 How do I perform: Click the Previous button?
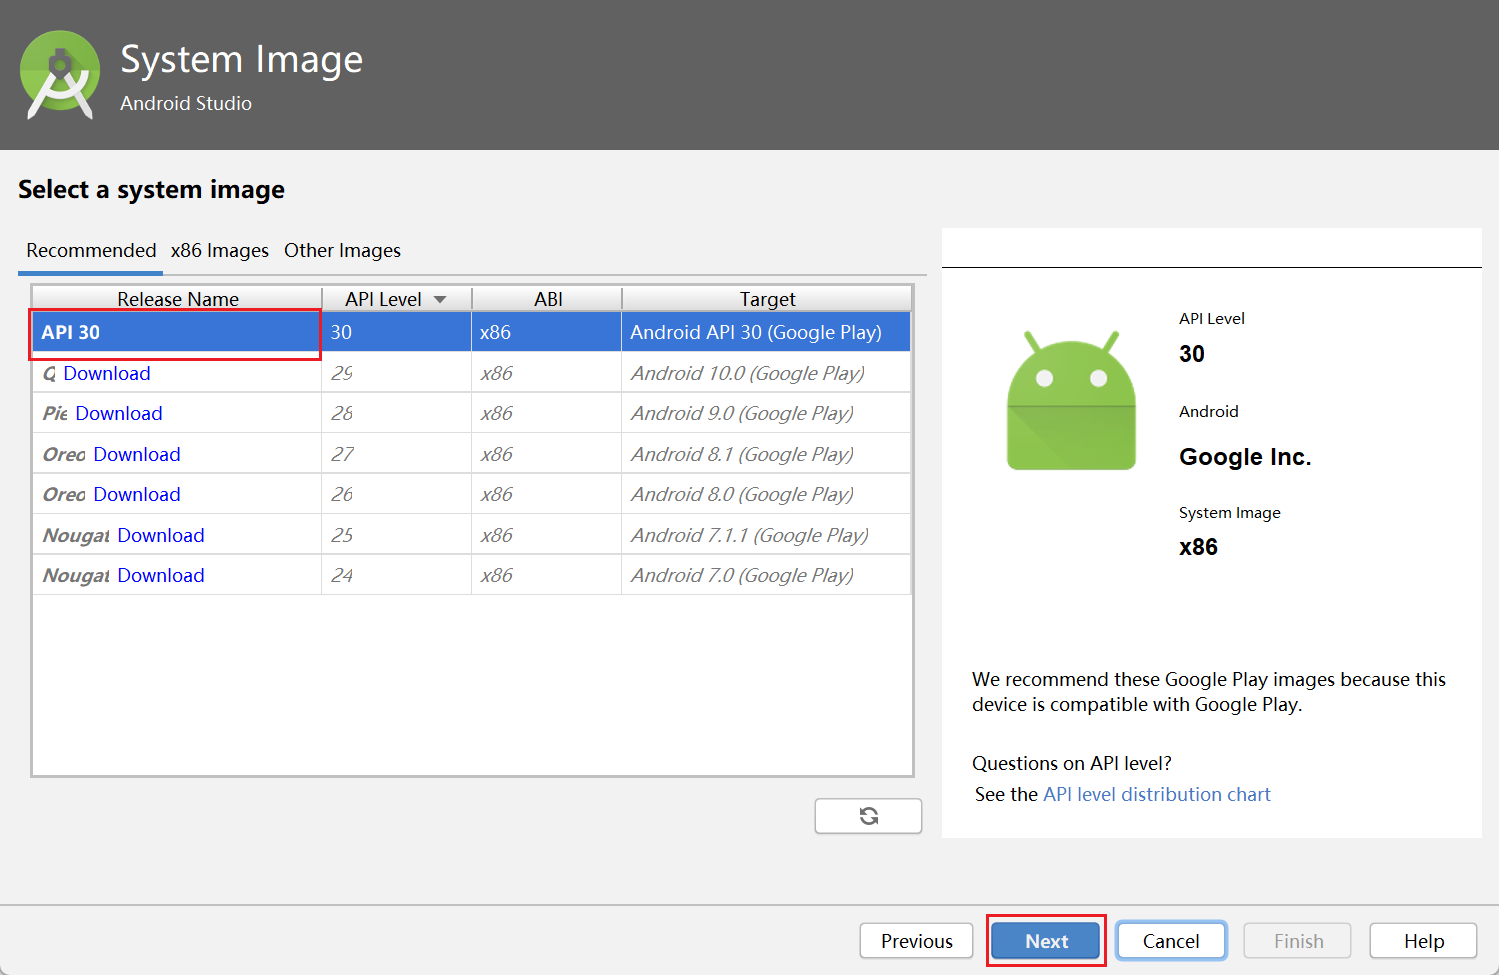click(x=916, y=941)
